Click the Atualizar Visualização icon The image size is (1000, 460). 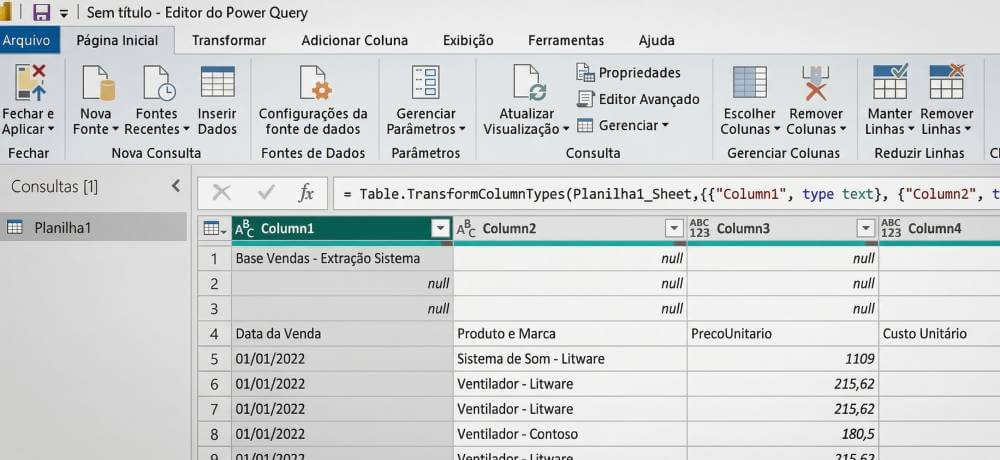pos(529,82)
